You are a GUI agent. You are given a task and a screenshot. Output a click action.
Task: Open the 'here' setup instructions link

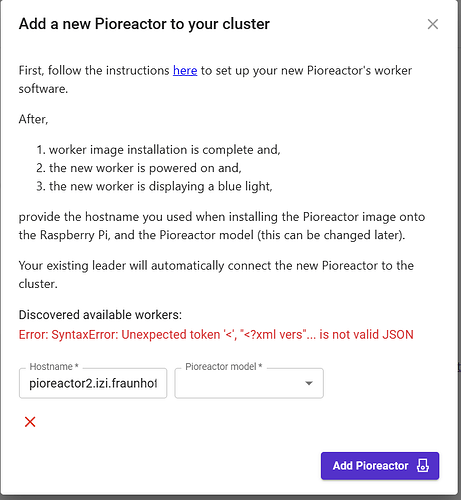tap(185, 70)
